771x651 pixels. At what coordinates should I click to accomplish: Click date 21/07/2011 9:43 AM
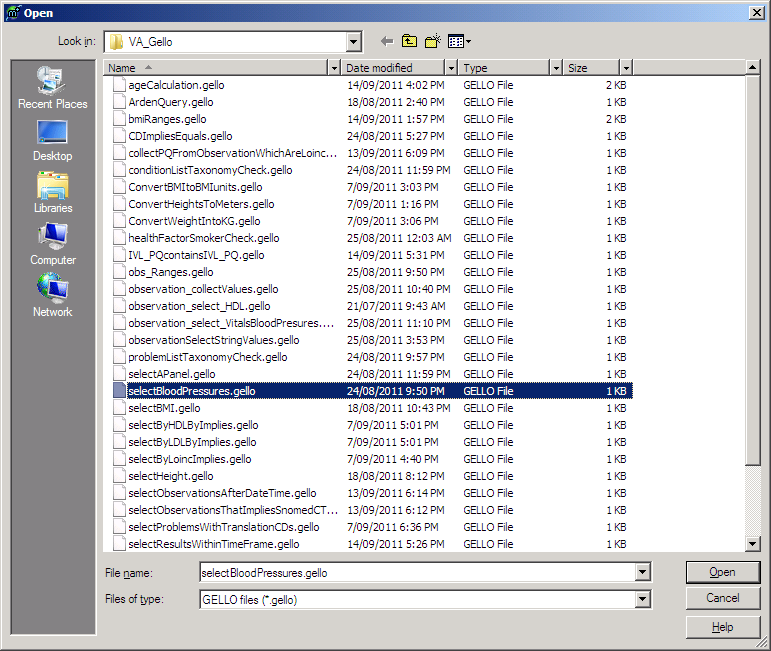[396, 306]
